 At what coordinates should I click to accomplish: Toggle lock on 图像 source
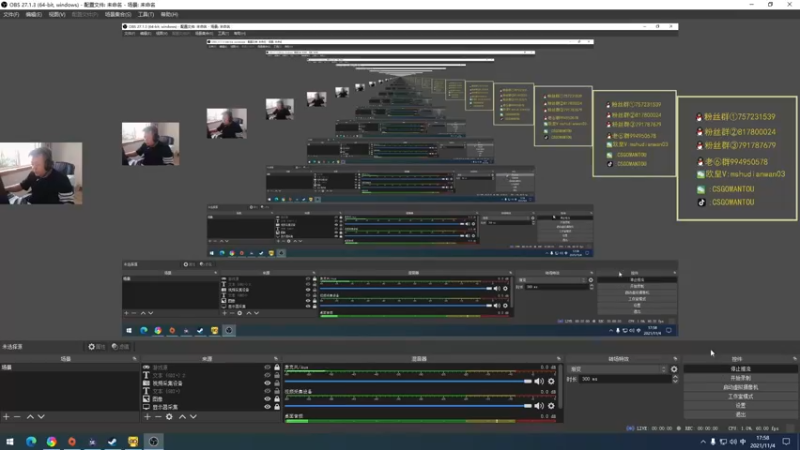(277, 399)
